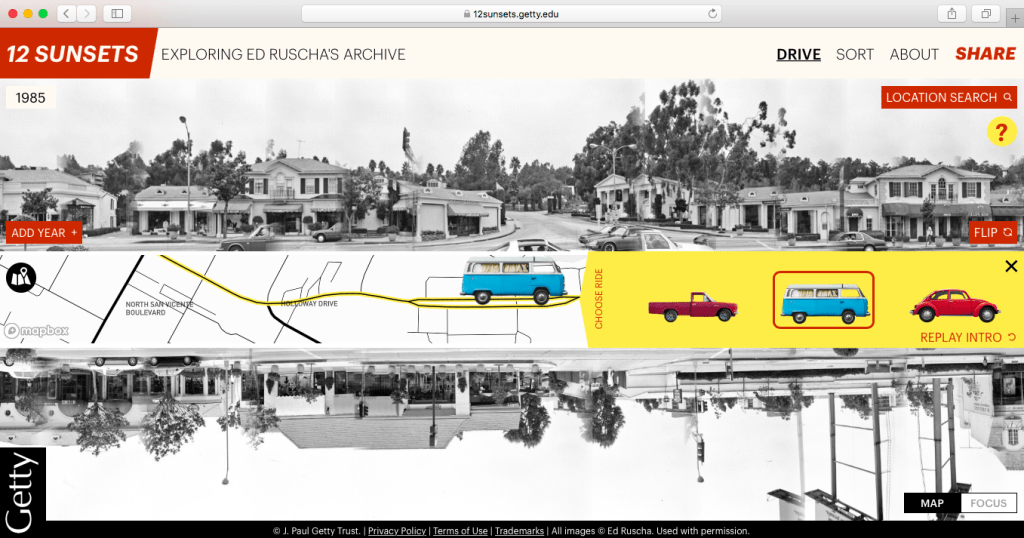Image resolution: width=1024 pixels, height=538 pixels.
Task: Go to the ABOUT tab
Action: coord(914,54)
